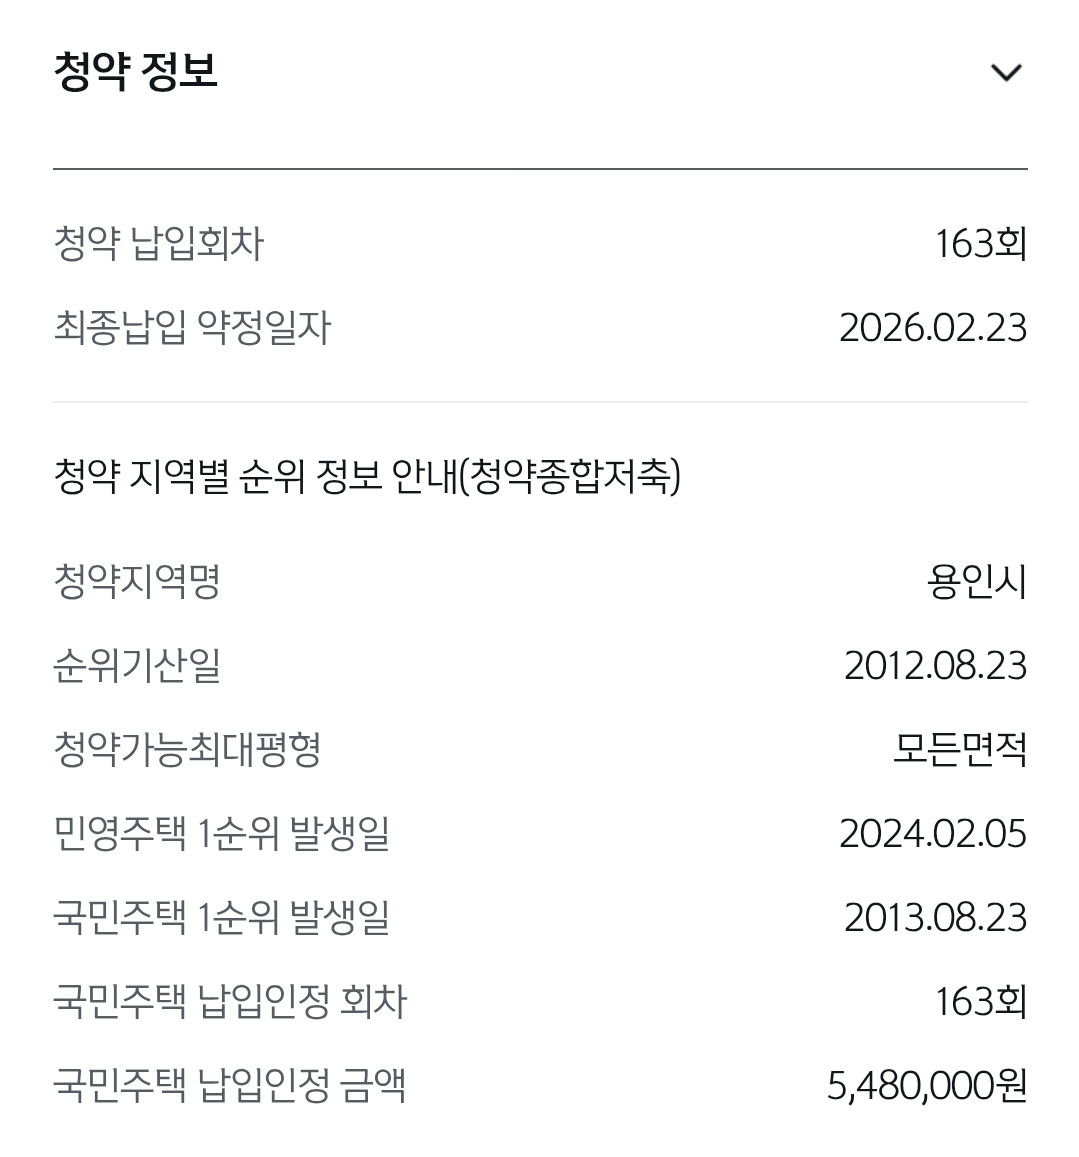Image resolution: width=1079 pixels, height=1157 pixels.
Task: Collapse the 청약 정보 section chevron
Action: (1005, 73)
